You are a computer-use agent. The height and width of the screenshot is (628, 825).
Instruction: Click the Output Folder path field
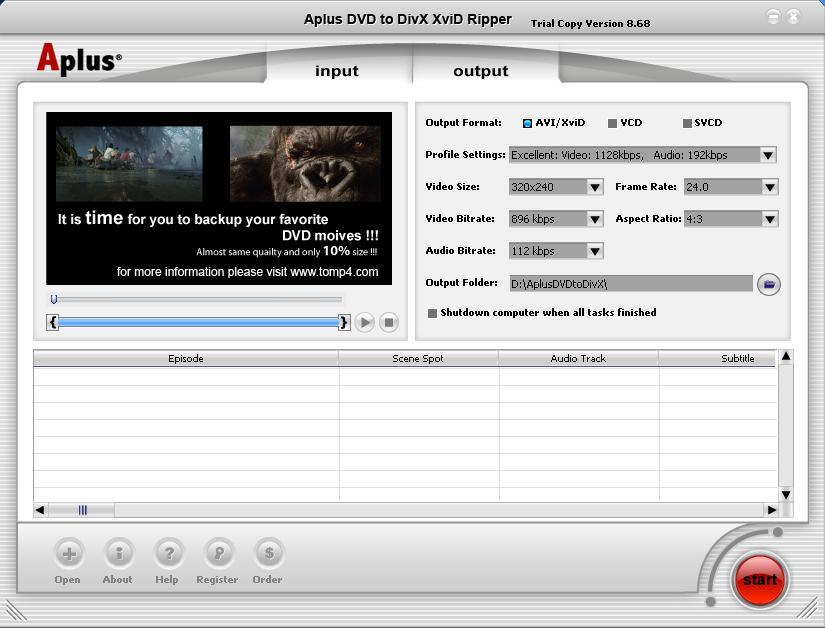(631, 284)
